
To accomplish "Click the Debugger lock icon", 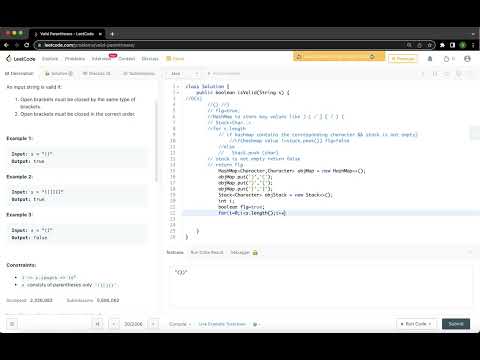I will point(255,252).
